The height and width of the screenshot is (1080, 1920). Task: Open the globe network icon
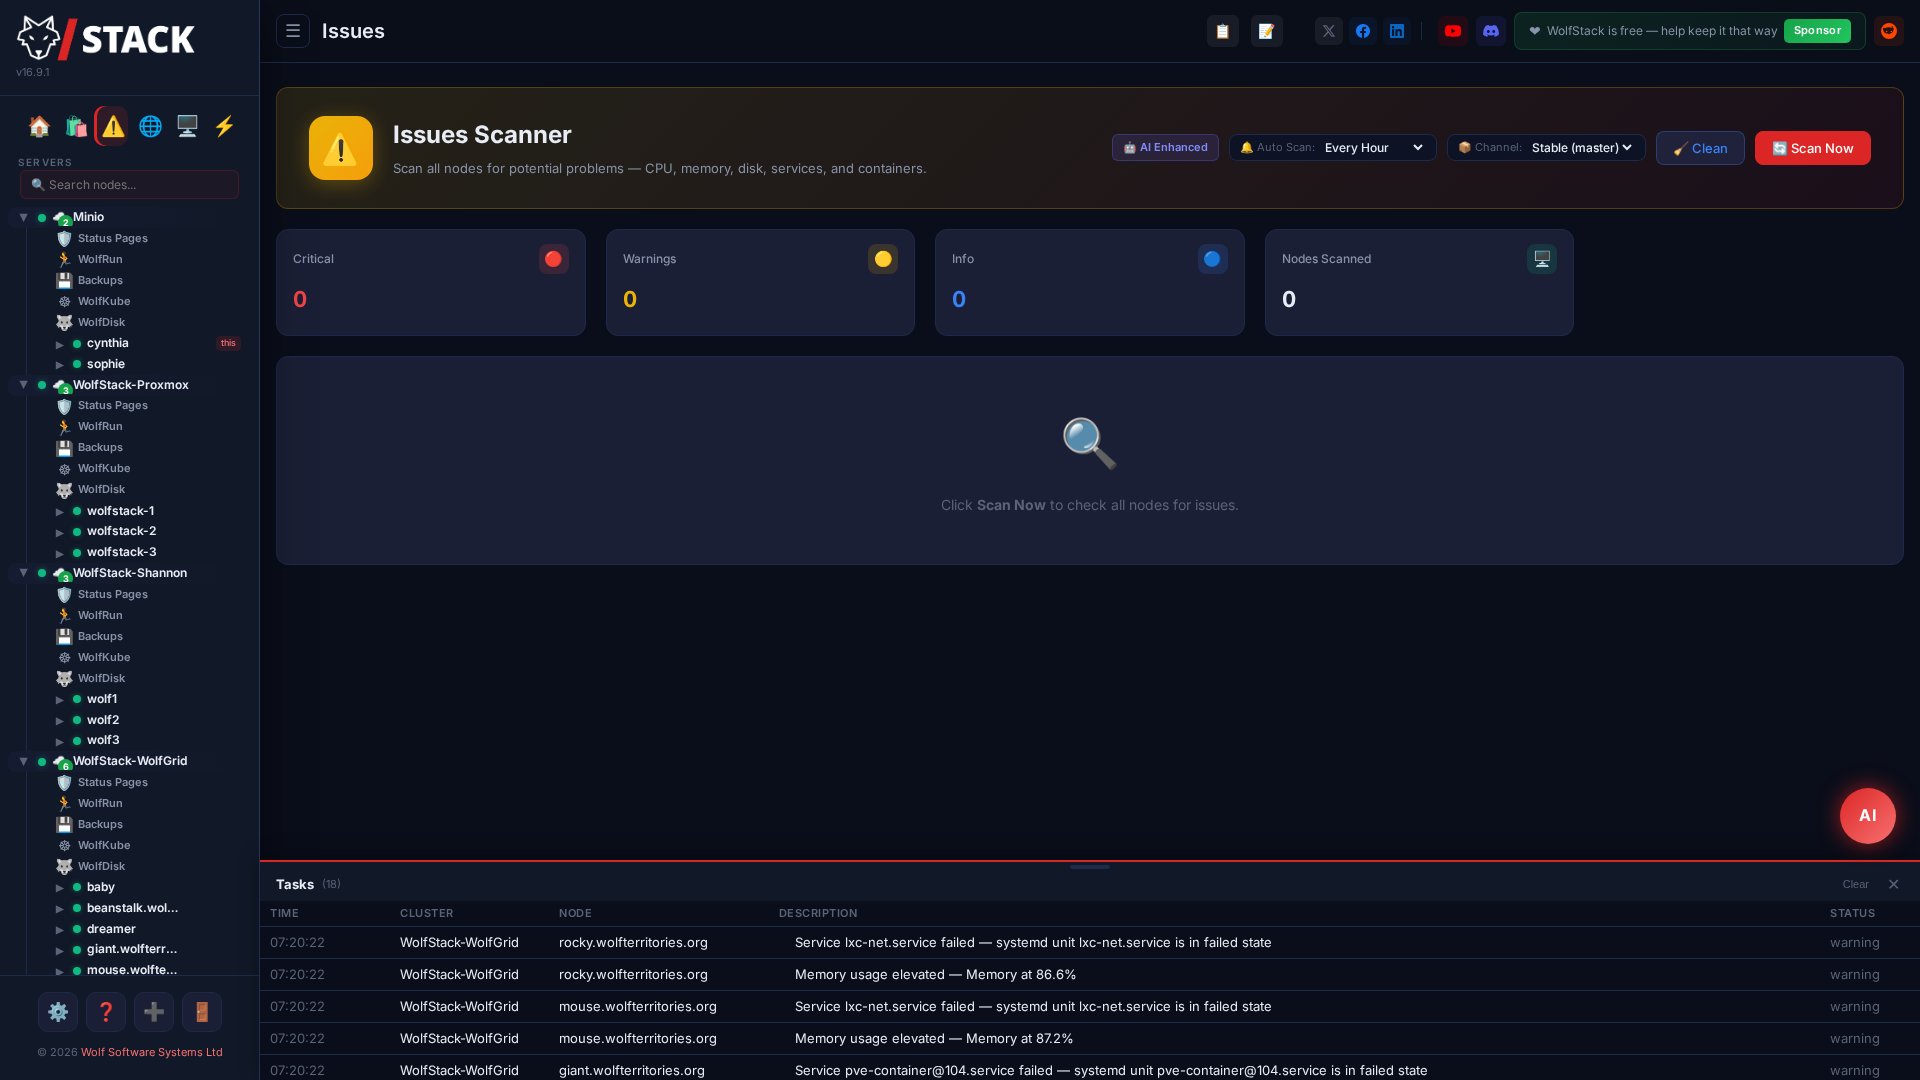pos(150,126)
